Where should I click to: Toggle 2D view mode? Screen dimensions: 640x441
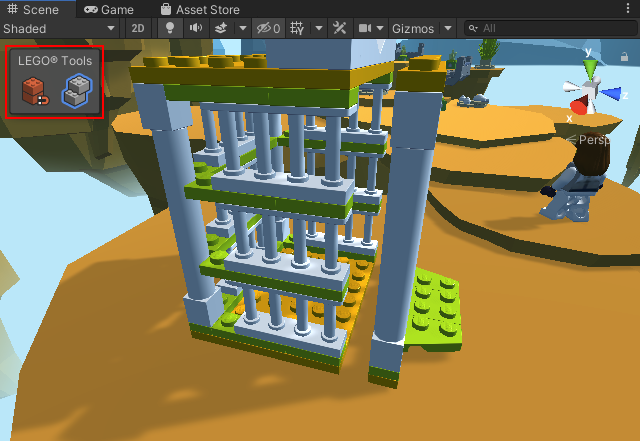[138, 29]
